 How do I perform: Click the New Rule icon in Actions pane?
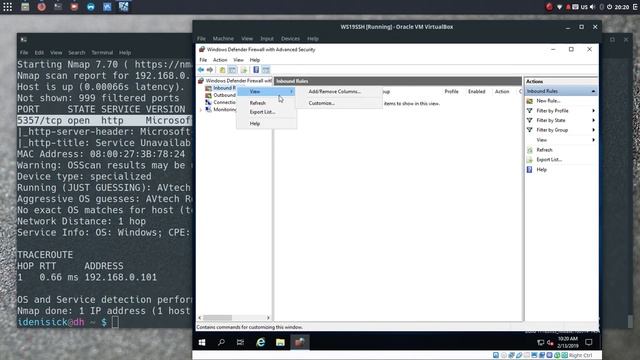529,101
